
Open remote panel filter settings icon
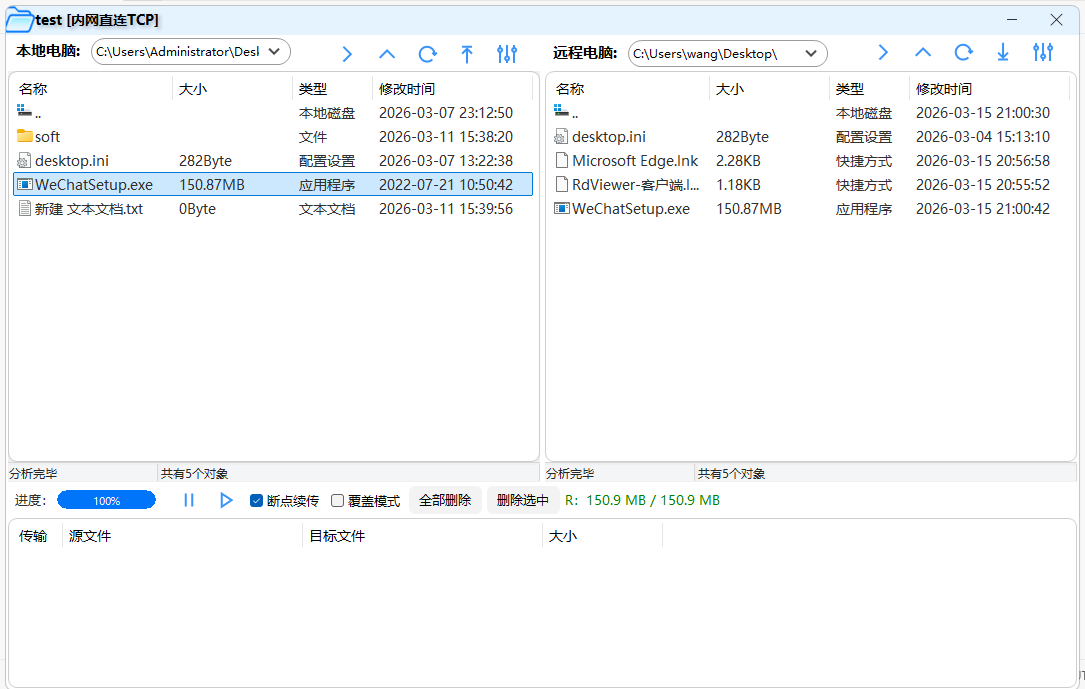pyautogui.click(x=1043, y=52)
